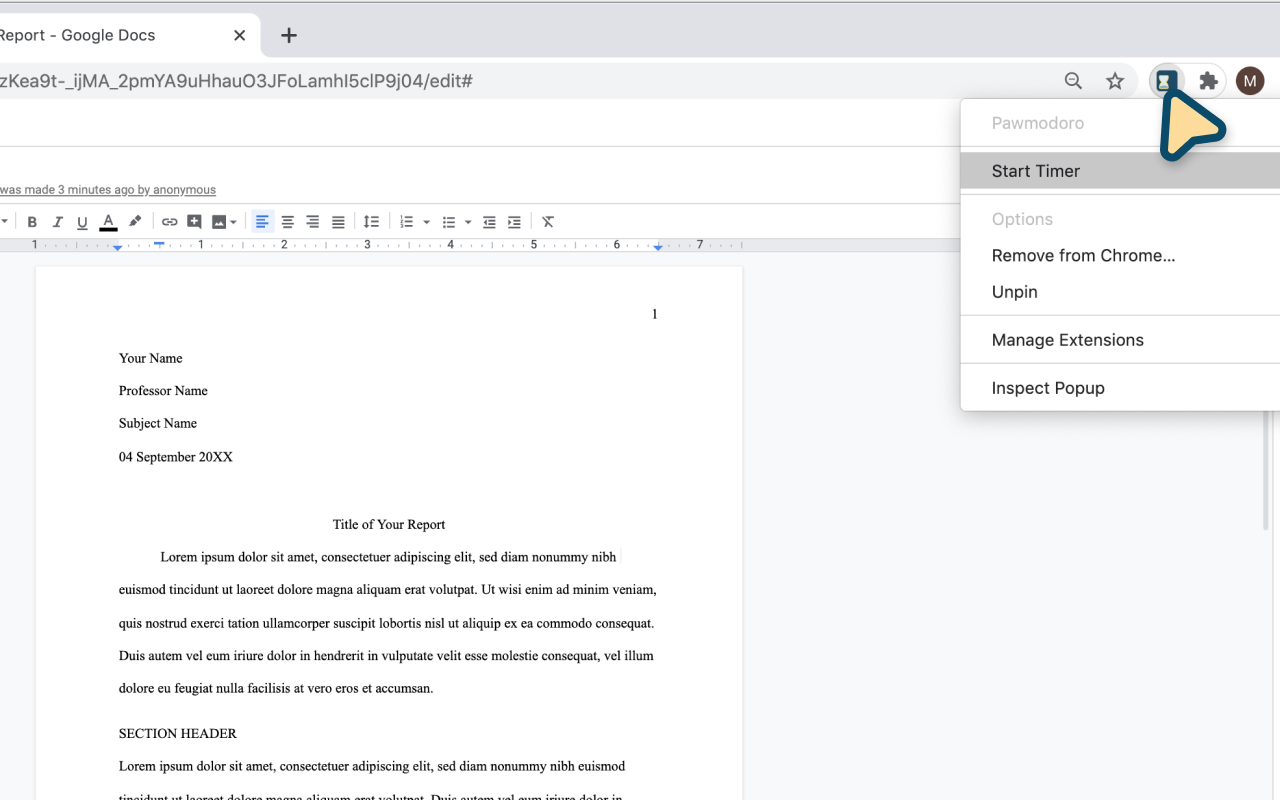Click the clear formatting icon
This screenshot has width=1280, height=800.
pos(548,222)
